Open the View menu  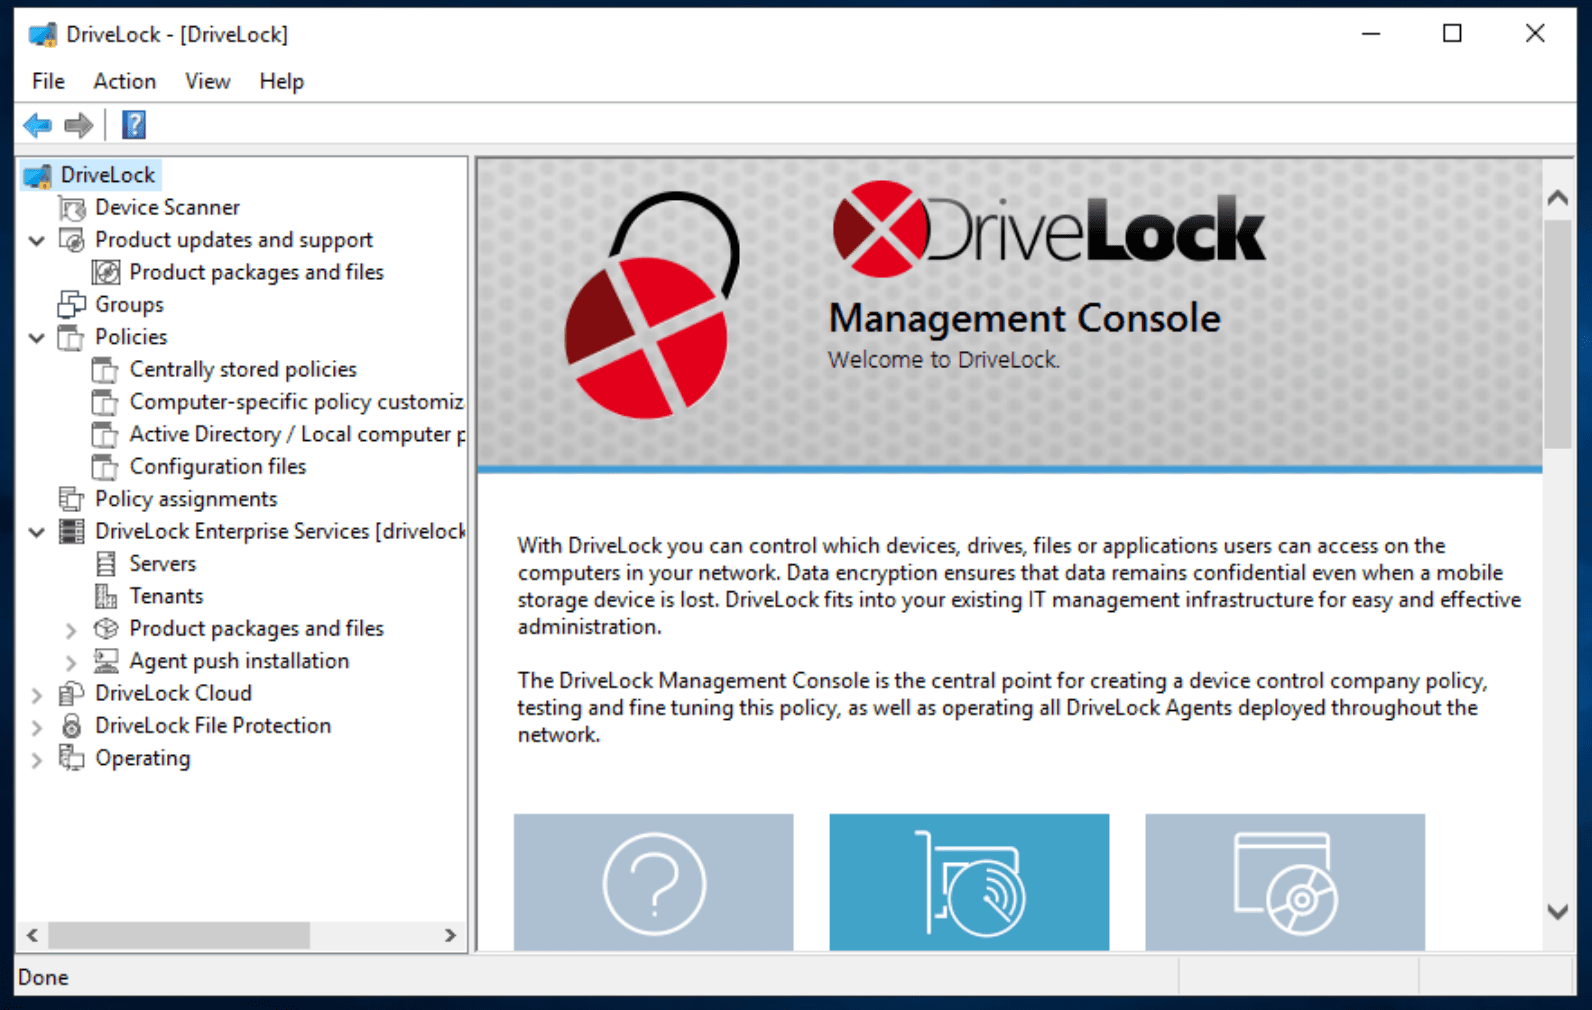coord(207,81)
